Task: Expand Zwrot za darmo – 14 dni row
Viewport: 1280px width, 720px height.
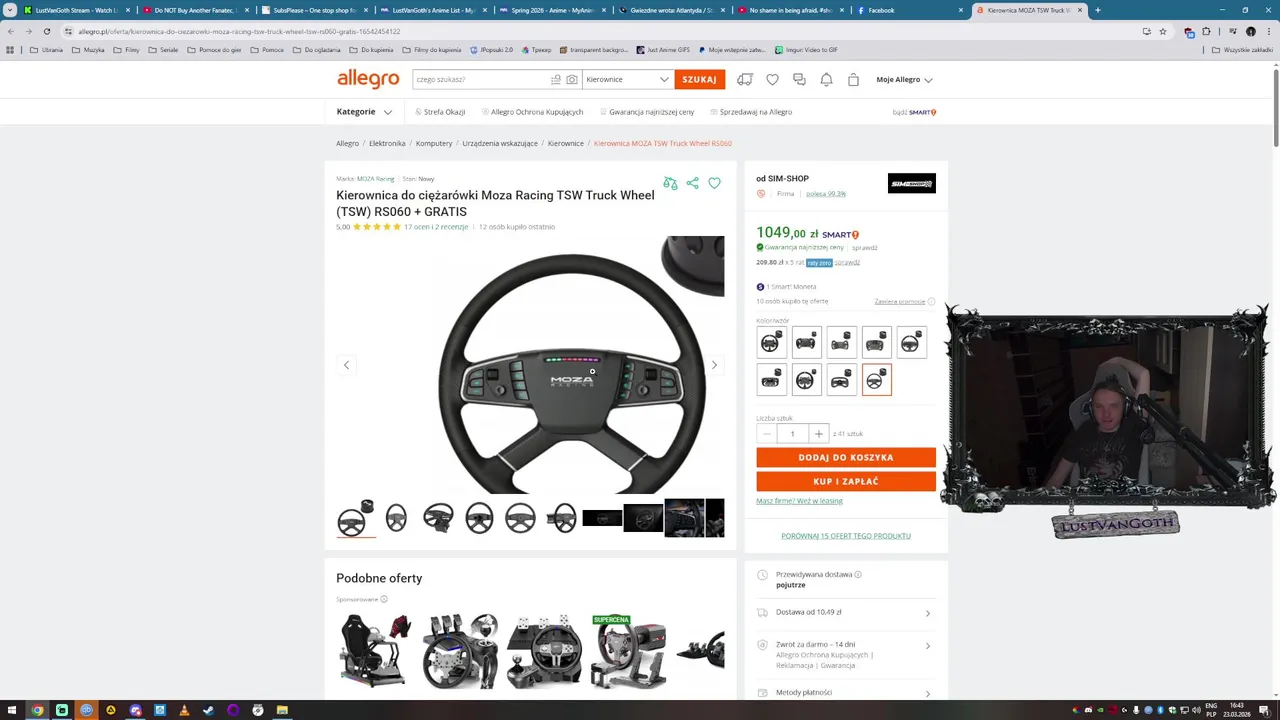Action: [x=845, y=654]
